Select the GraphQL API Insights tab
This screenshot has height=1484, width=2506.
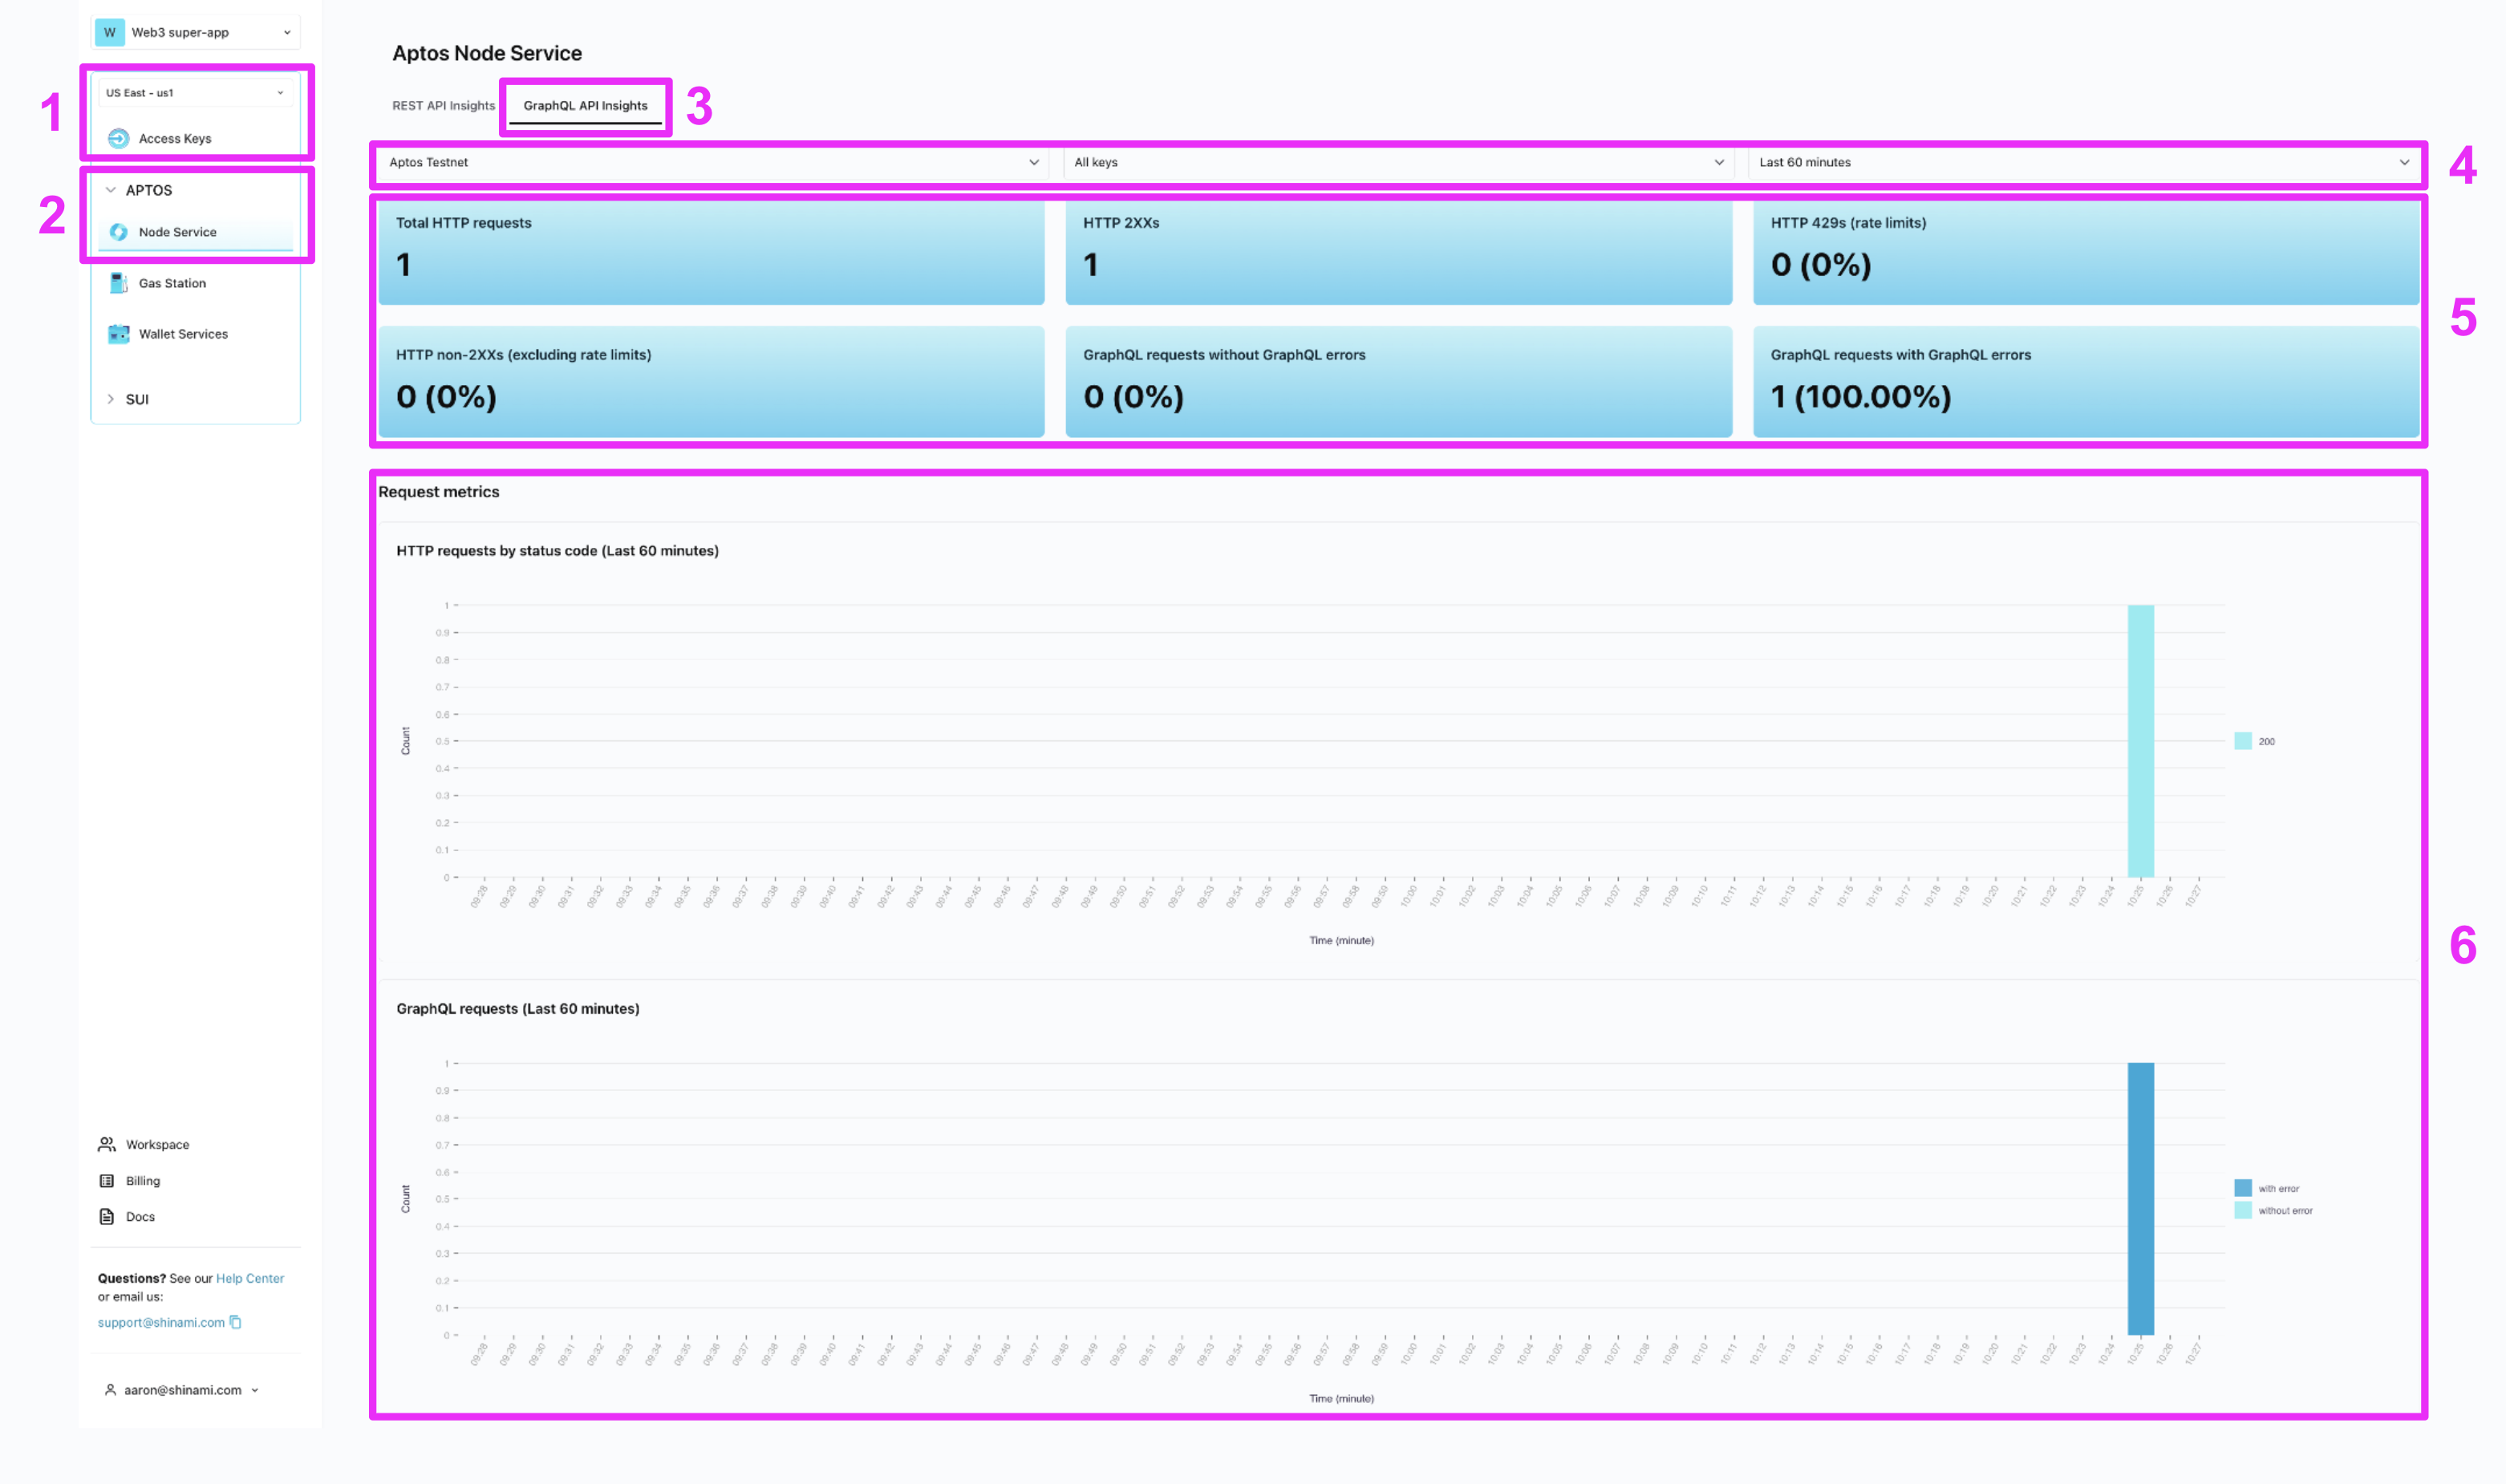coord(585,105)
